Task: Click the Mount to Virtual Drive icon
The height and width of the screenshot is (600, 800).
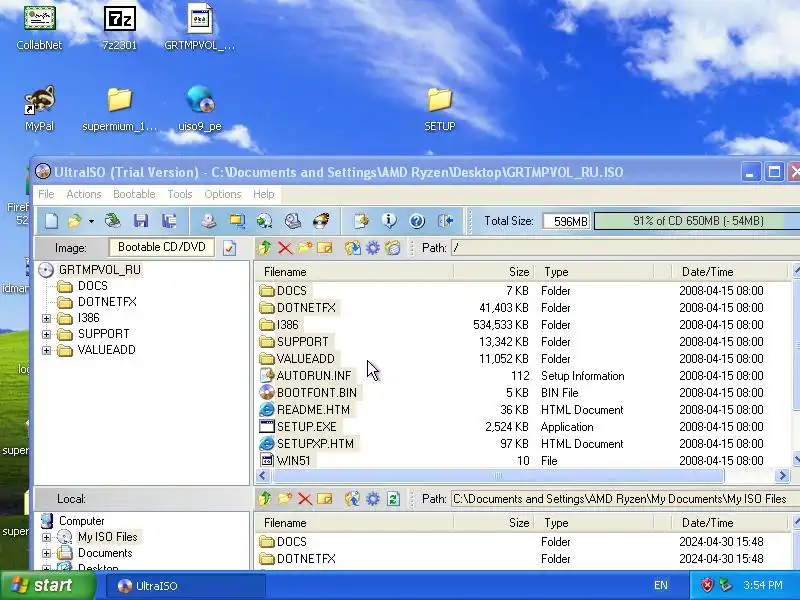Action: pyautogui.click(x=293, y=221)
